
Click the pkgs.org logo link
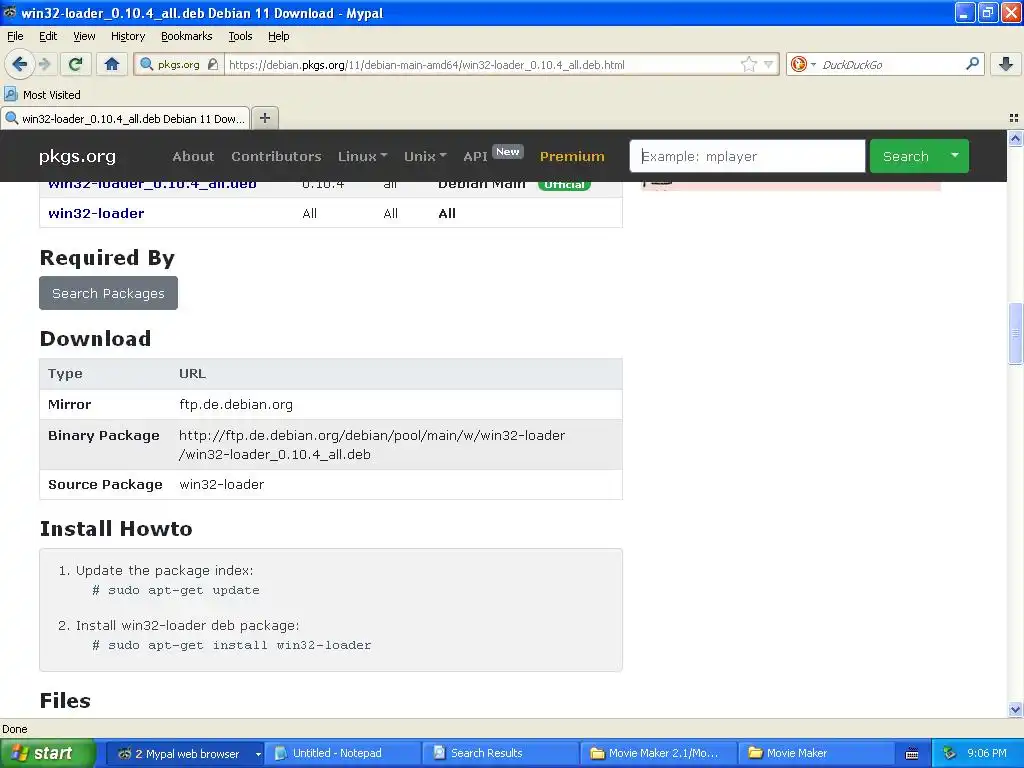(x=77, y=156)
